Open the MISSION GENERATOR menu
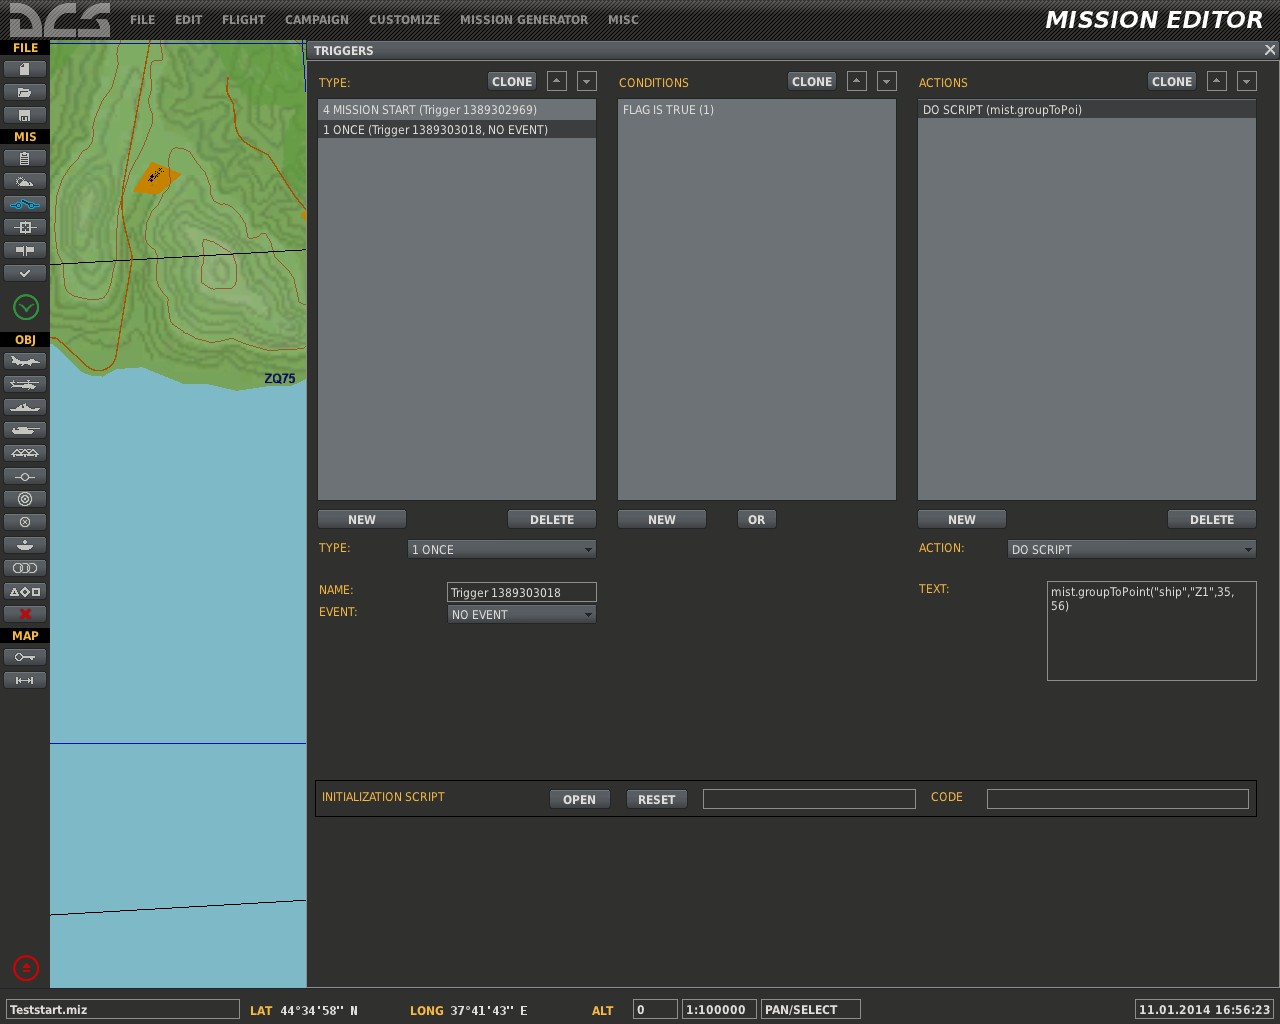 524,19
